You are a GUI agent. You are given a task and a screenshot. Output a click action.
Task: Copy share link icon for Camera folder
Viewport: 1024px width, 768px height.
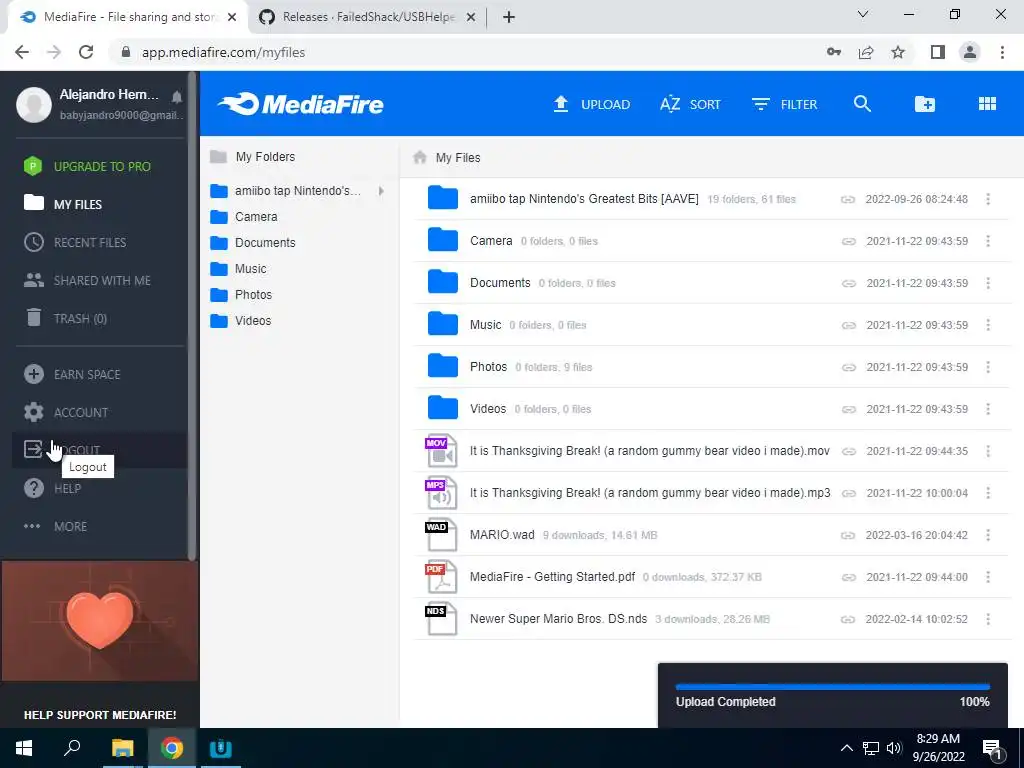[x=848, y=241]
